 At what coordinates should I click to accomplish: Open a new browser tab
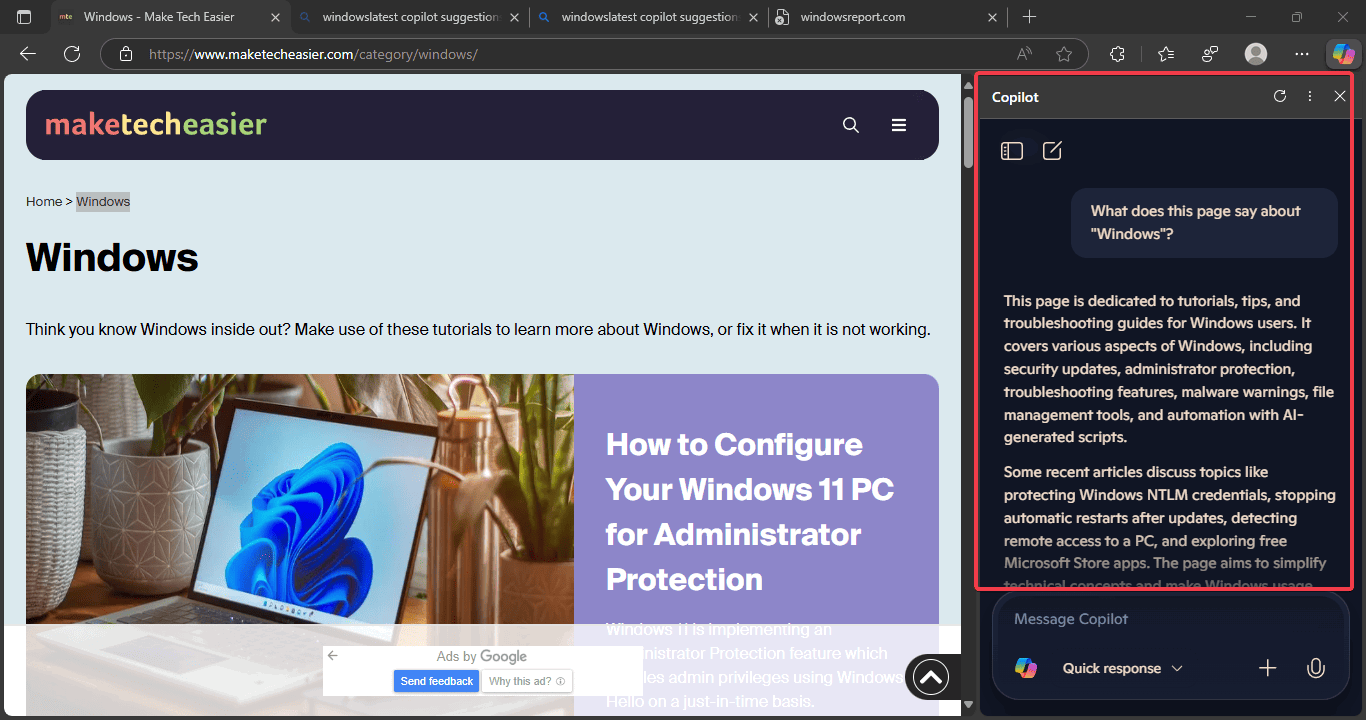click(1030, 17)
